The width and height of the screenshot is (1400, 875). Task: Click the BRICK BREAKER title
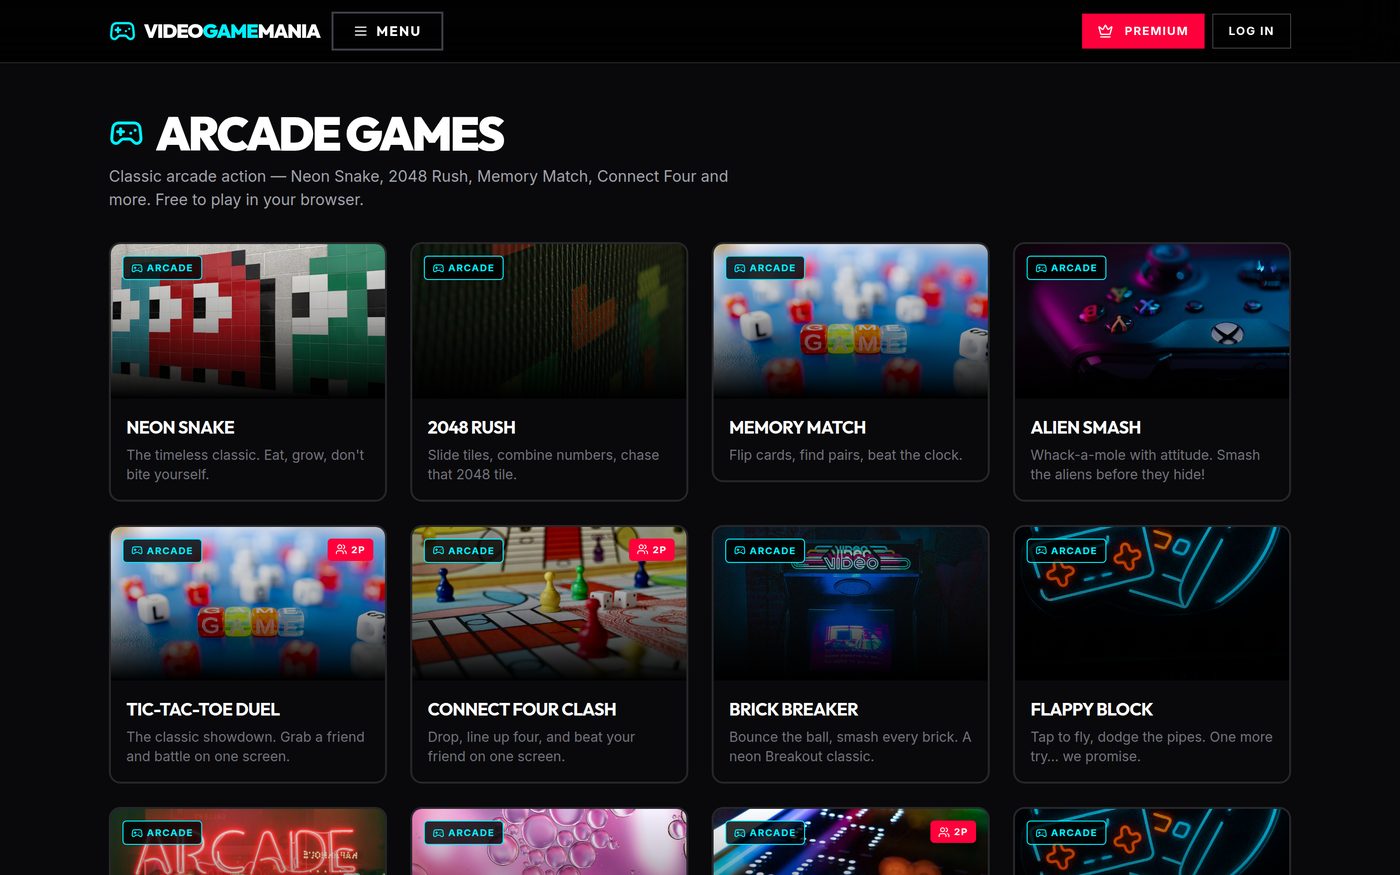coord(793,709)
